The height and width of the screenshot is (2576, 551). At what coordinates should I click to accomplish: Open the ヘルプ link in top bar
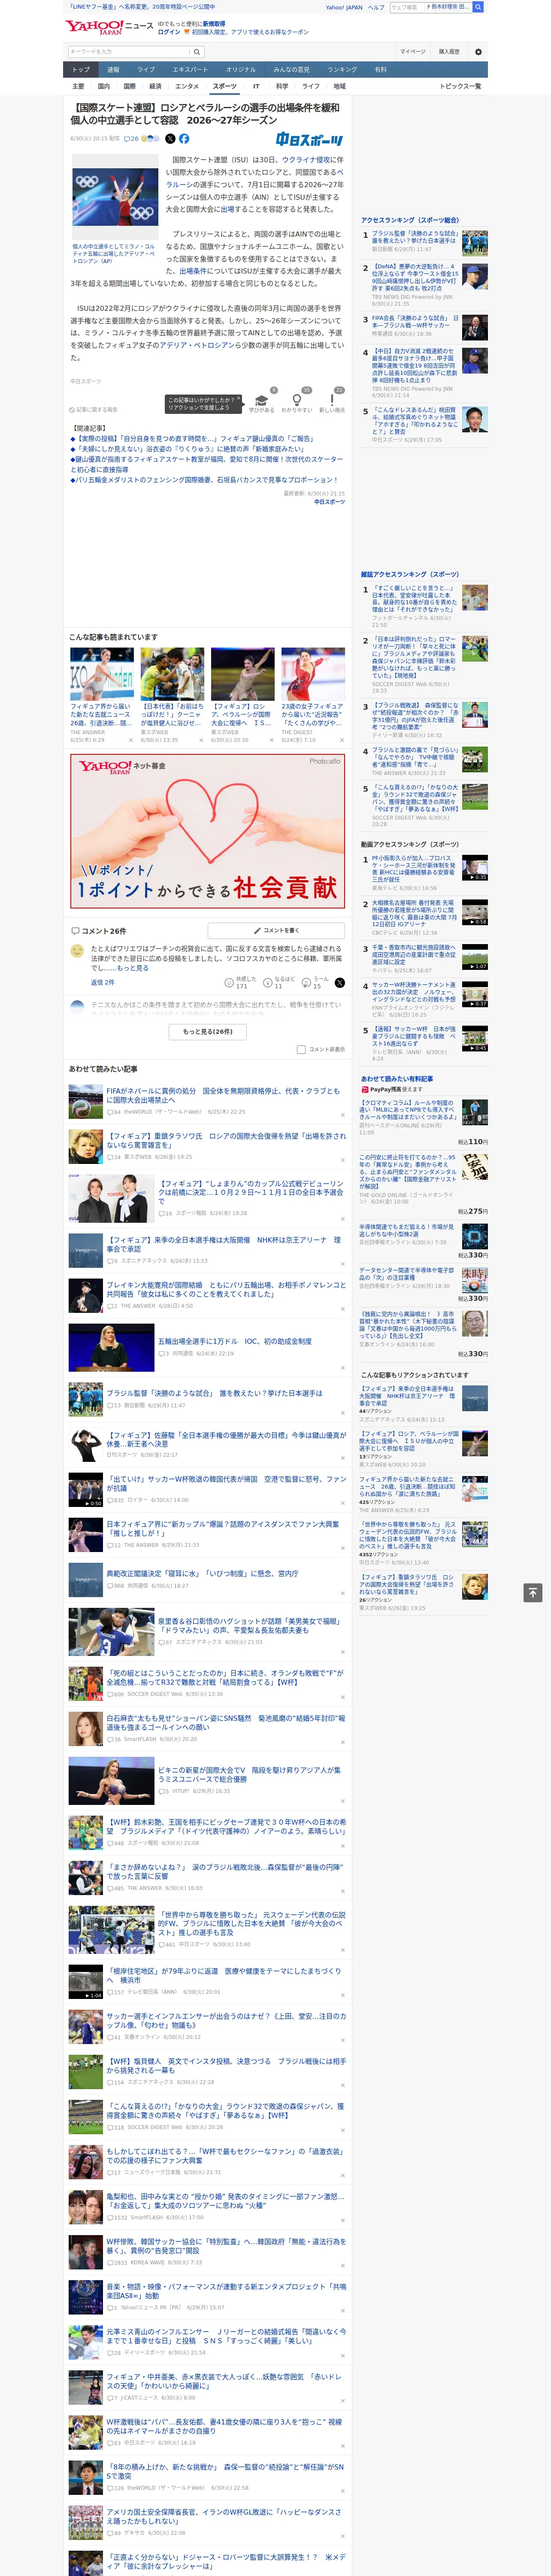coord(376,7)
